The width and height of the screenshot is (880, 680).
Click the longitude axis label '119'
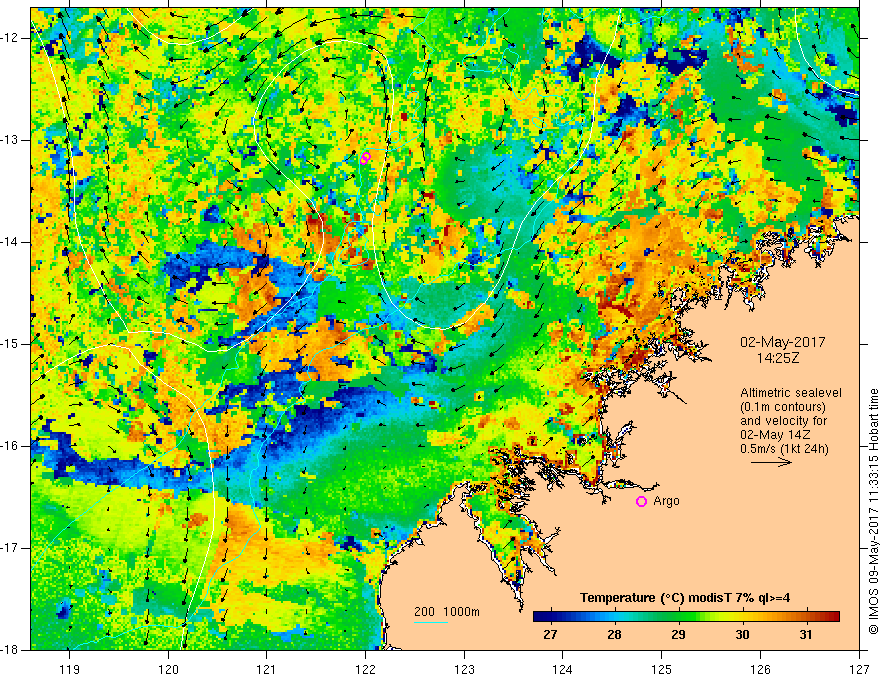click(70, 669)
